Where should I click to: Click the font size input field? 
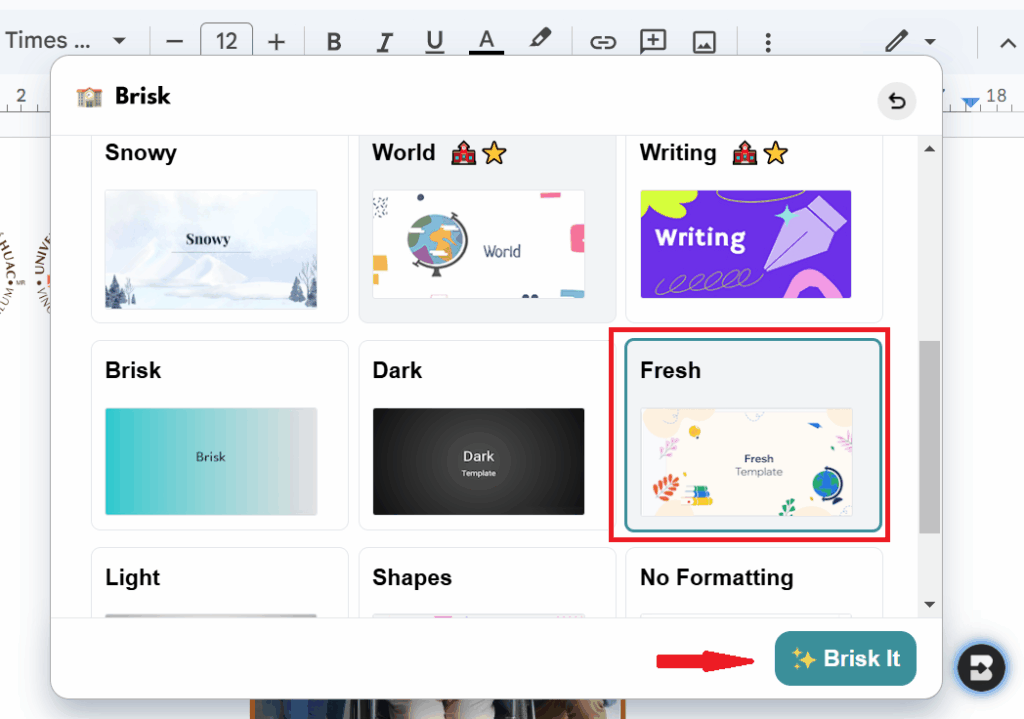point(227,41)
